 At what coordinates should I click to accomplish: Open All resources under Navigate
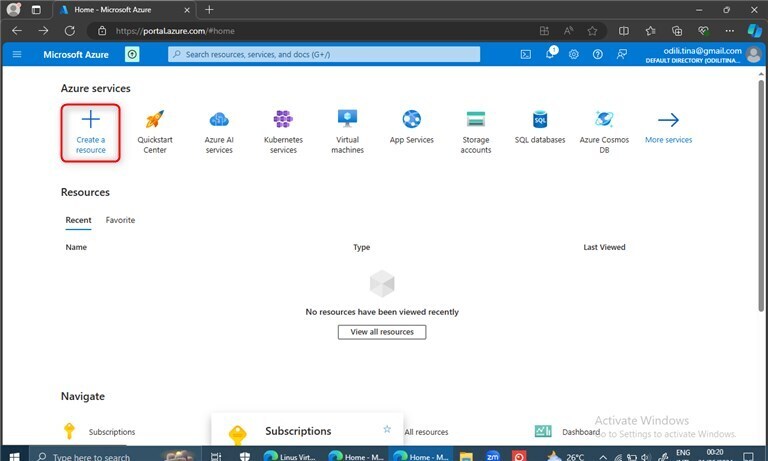point(426,432)
